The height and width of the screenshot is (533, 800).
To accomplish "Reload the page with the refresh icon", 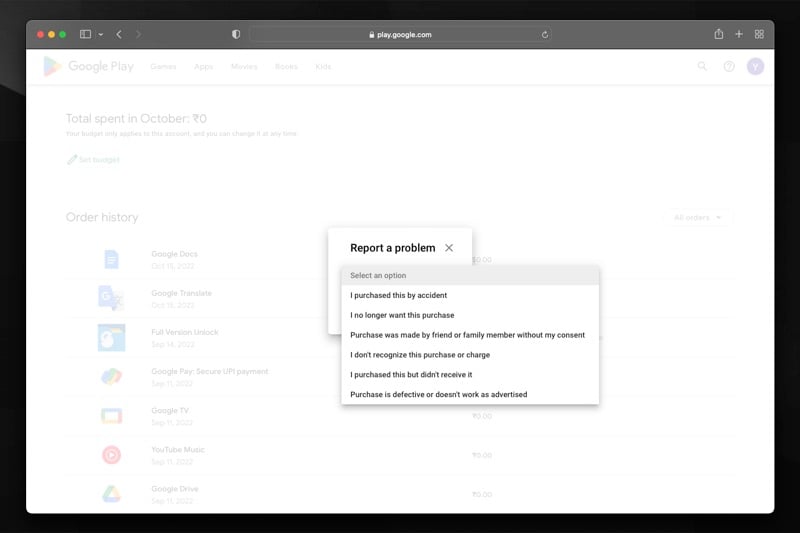I will pos(544,35).
